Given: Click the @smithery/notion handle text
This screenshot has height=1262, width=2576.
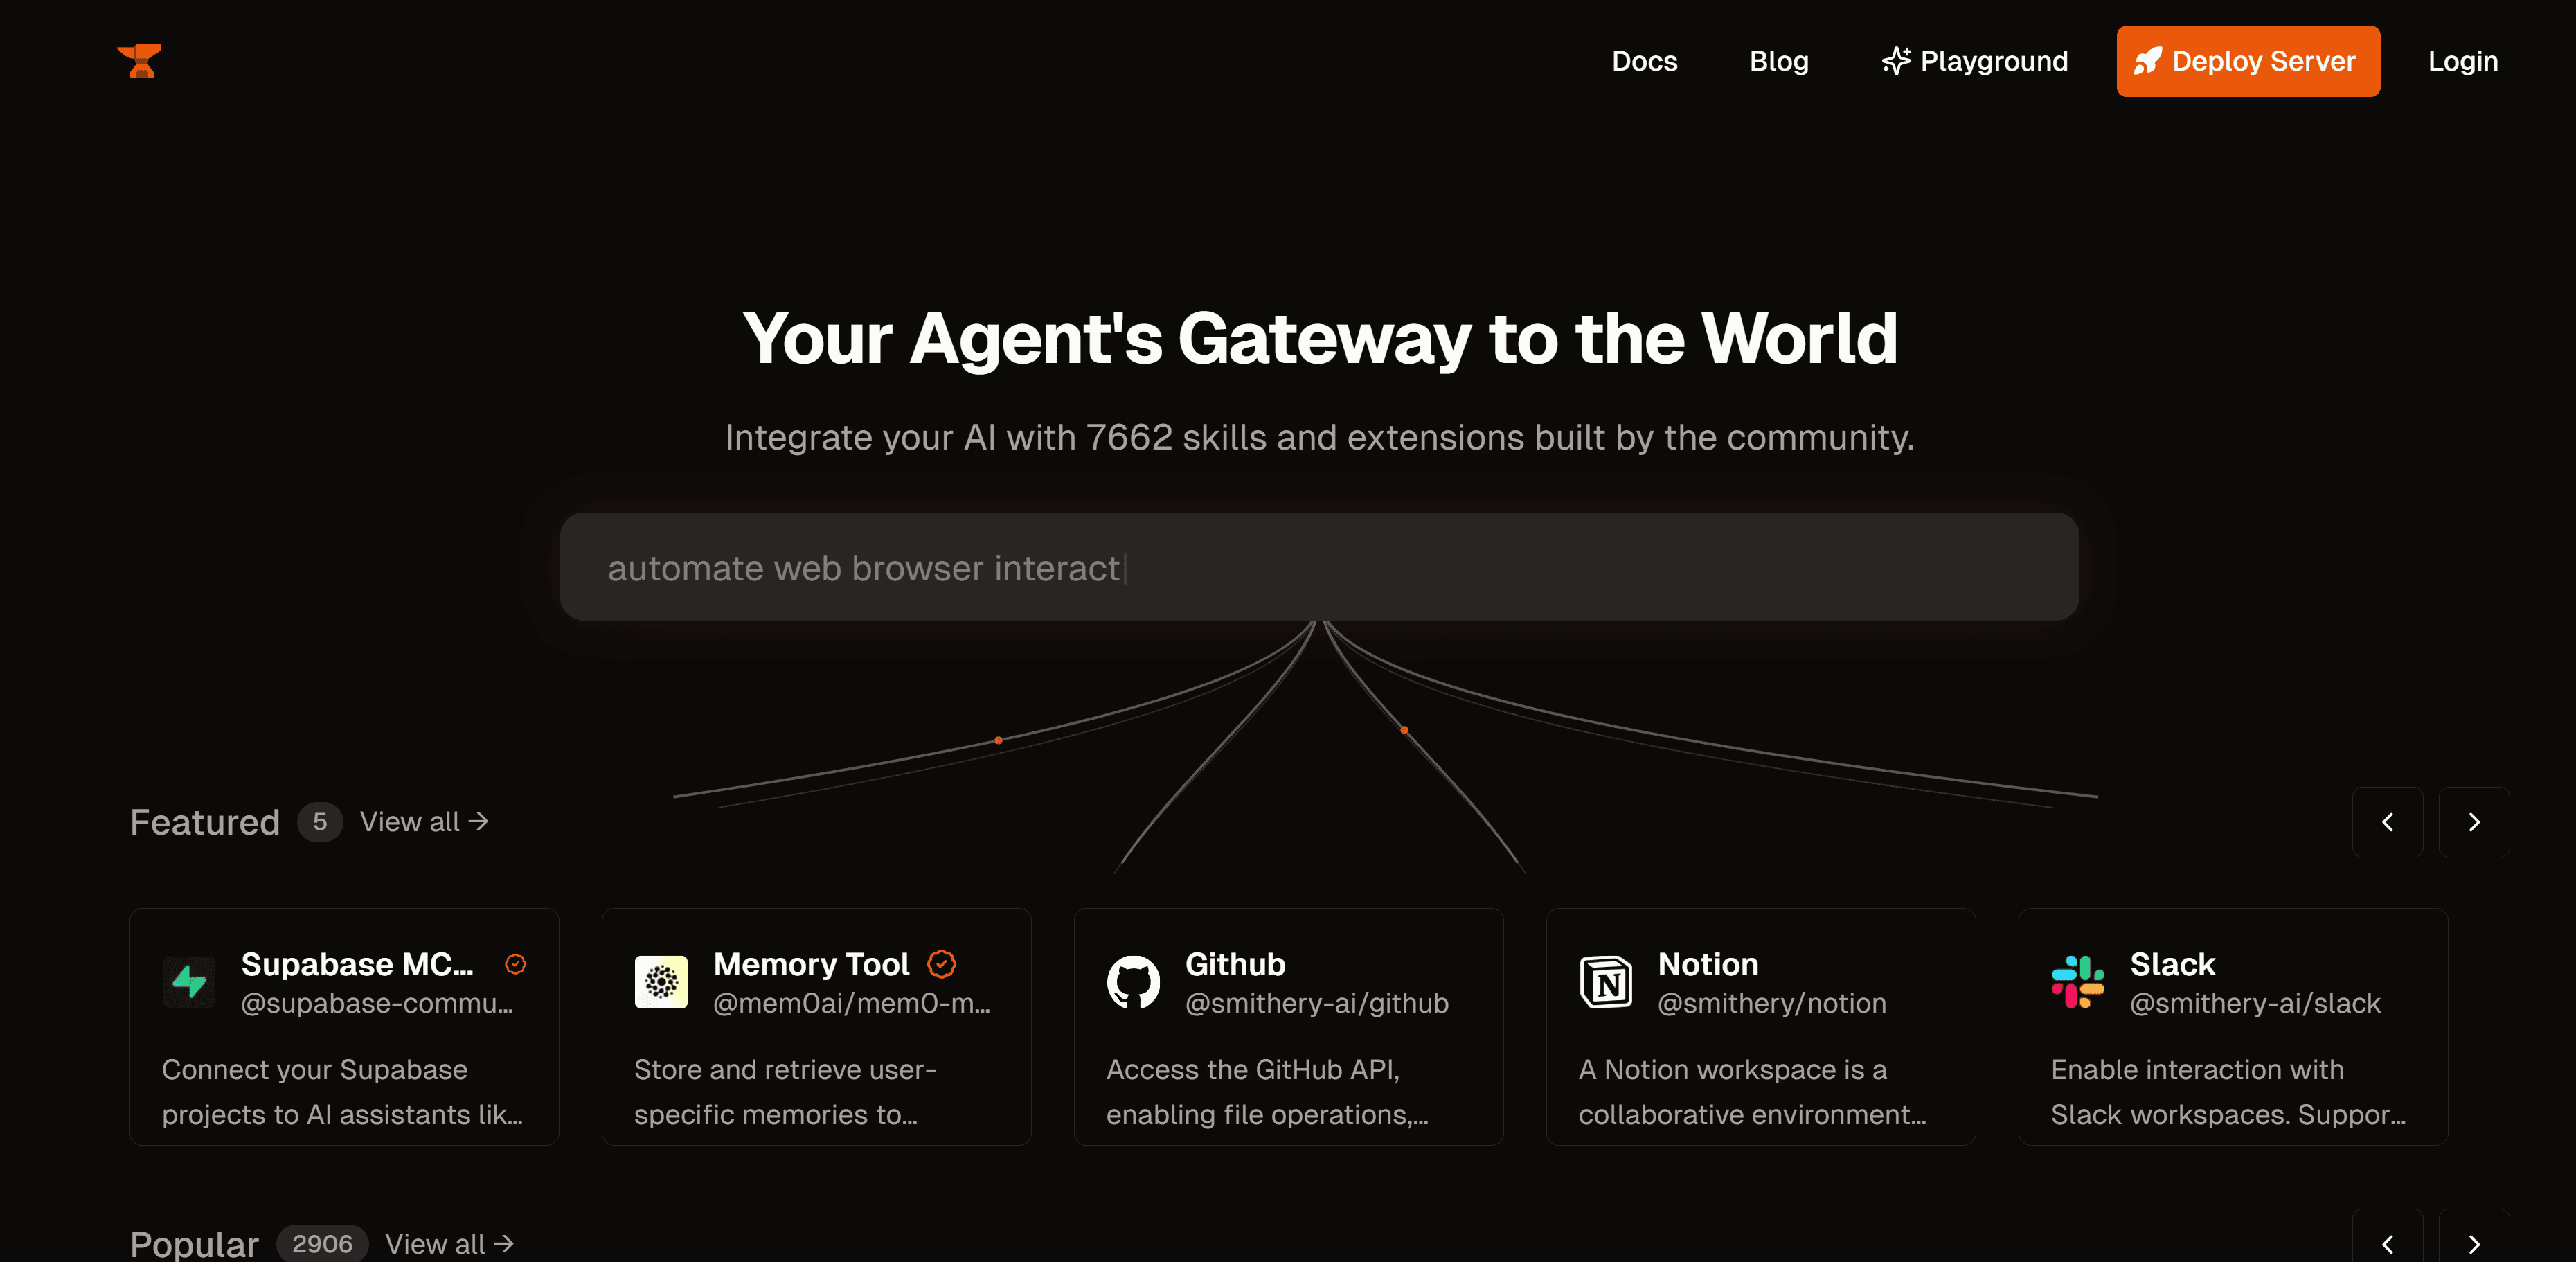Looking at the screenshot, I should click(x=1772, y=1003).
